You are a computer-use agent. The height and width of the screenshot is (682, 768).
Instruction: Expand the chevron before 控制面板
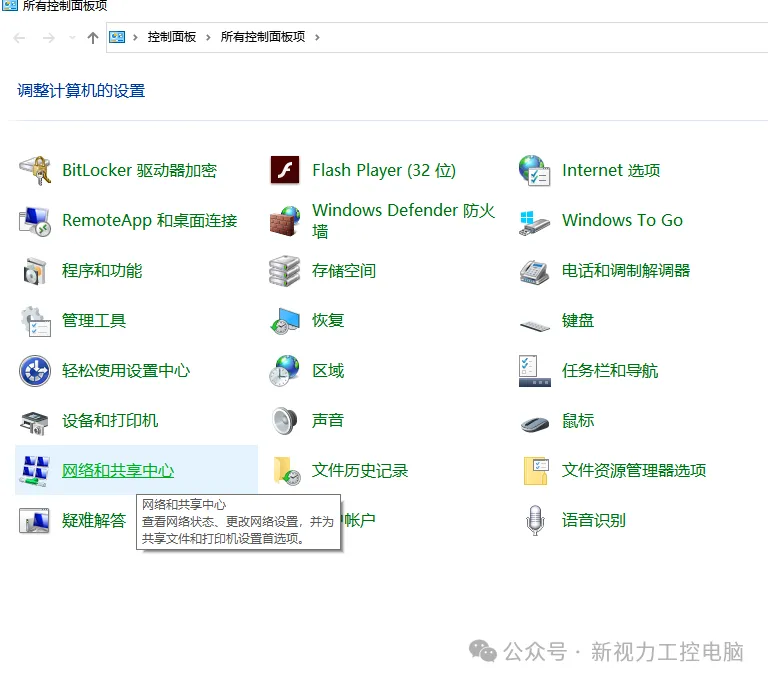click(135, 37)
